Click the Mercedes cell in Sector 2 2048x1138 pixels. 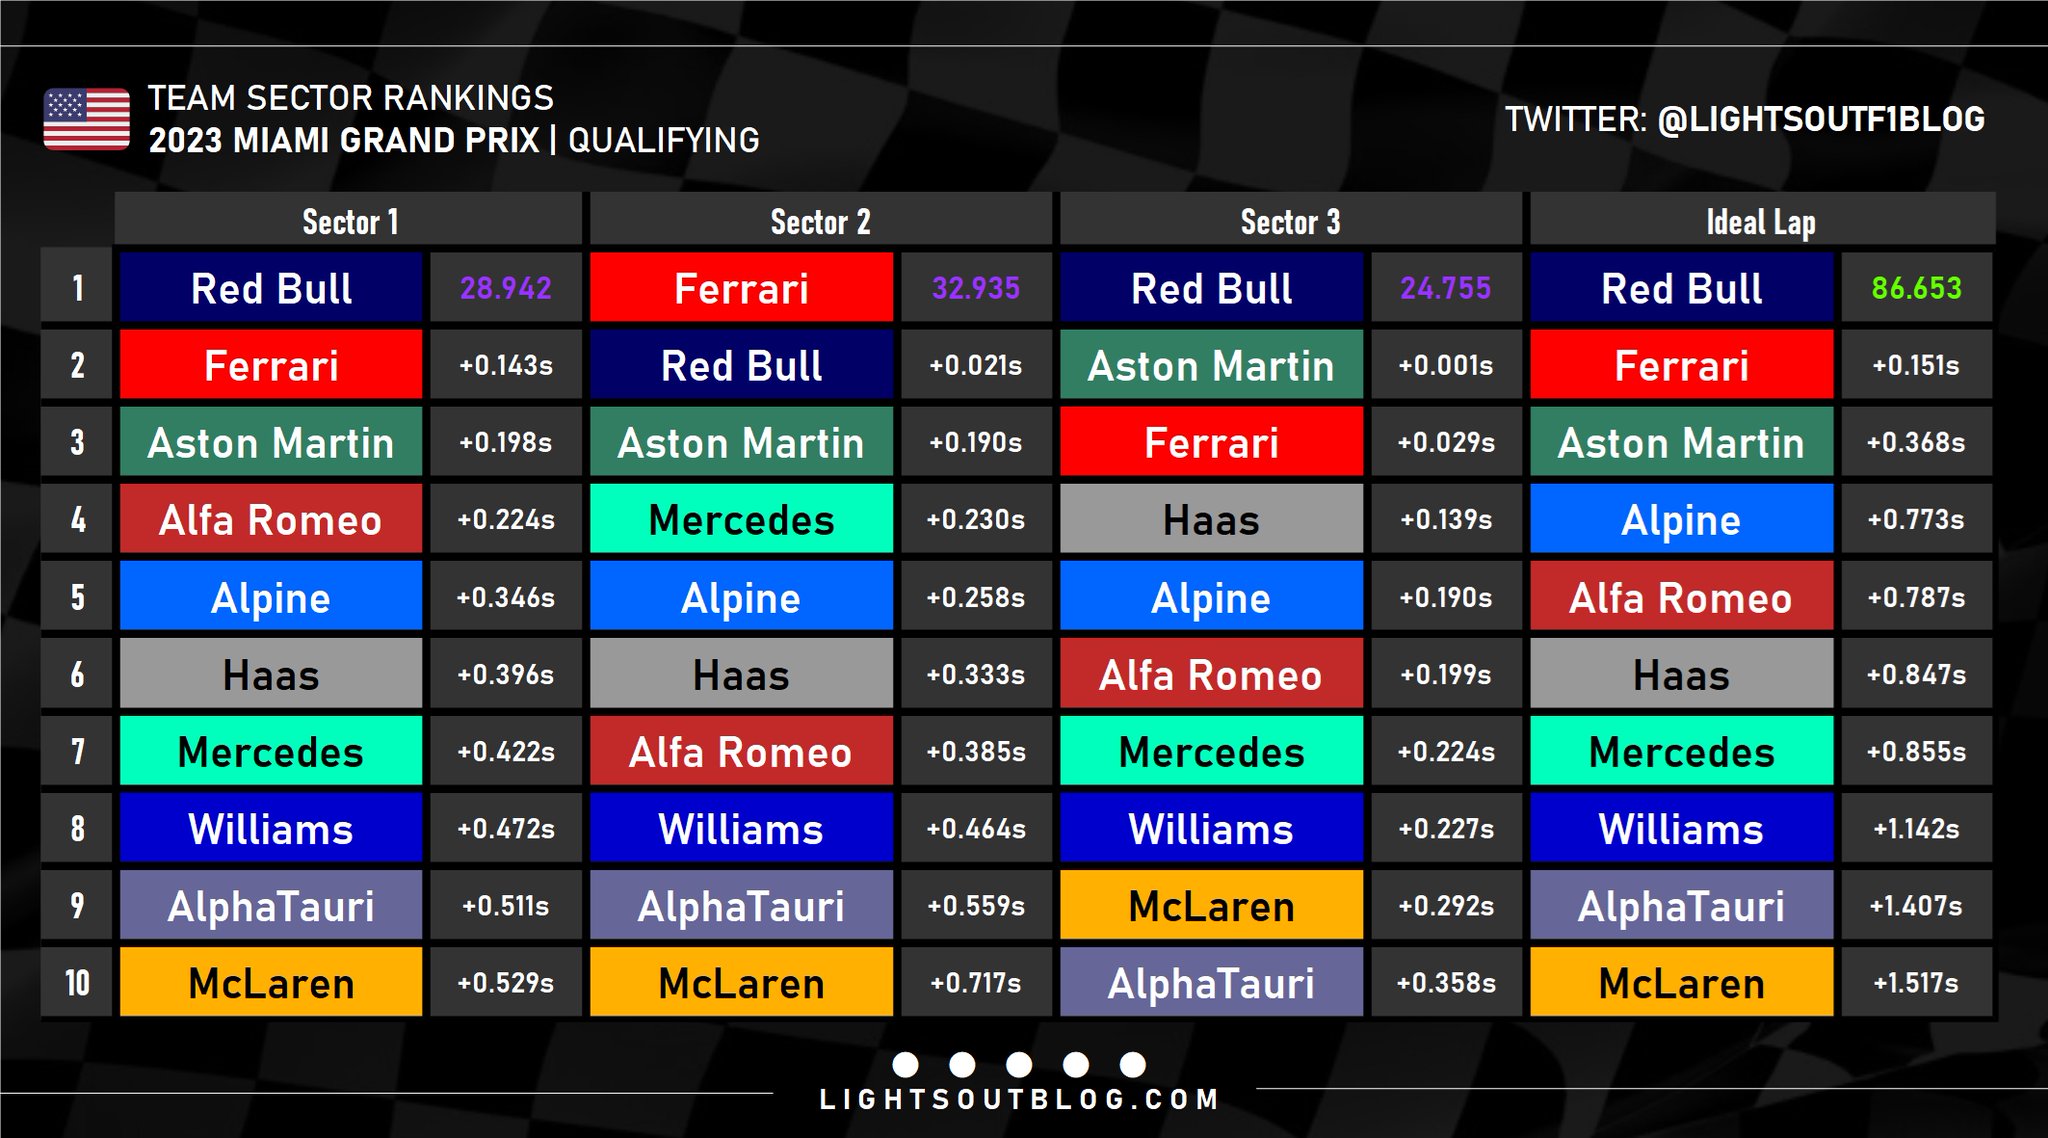tap(741, 520)
